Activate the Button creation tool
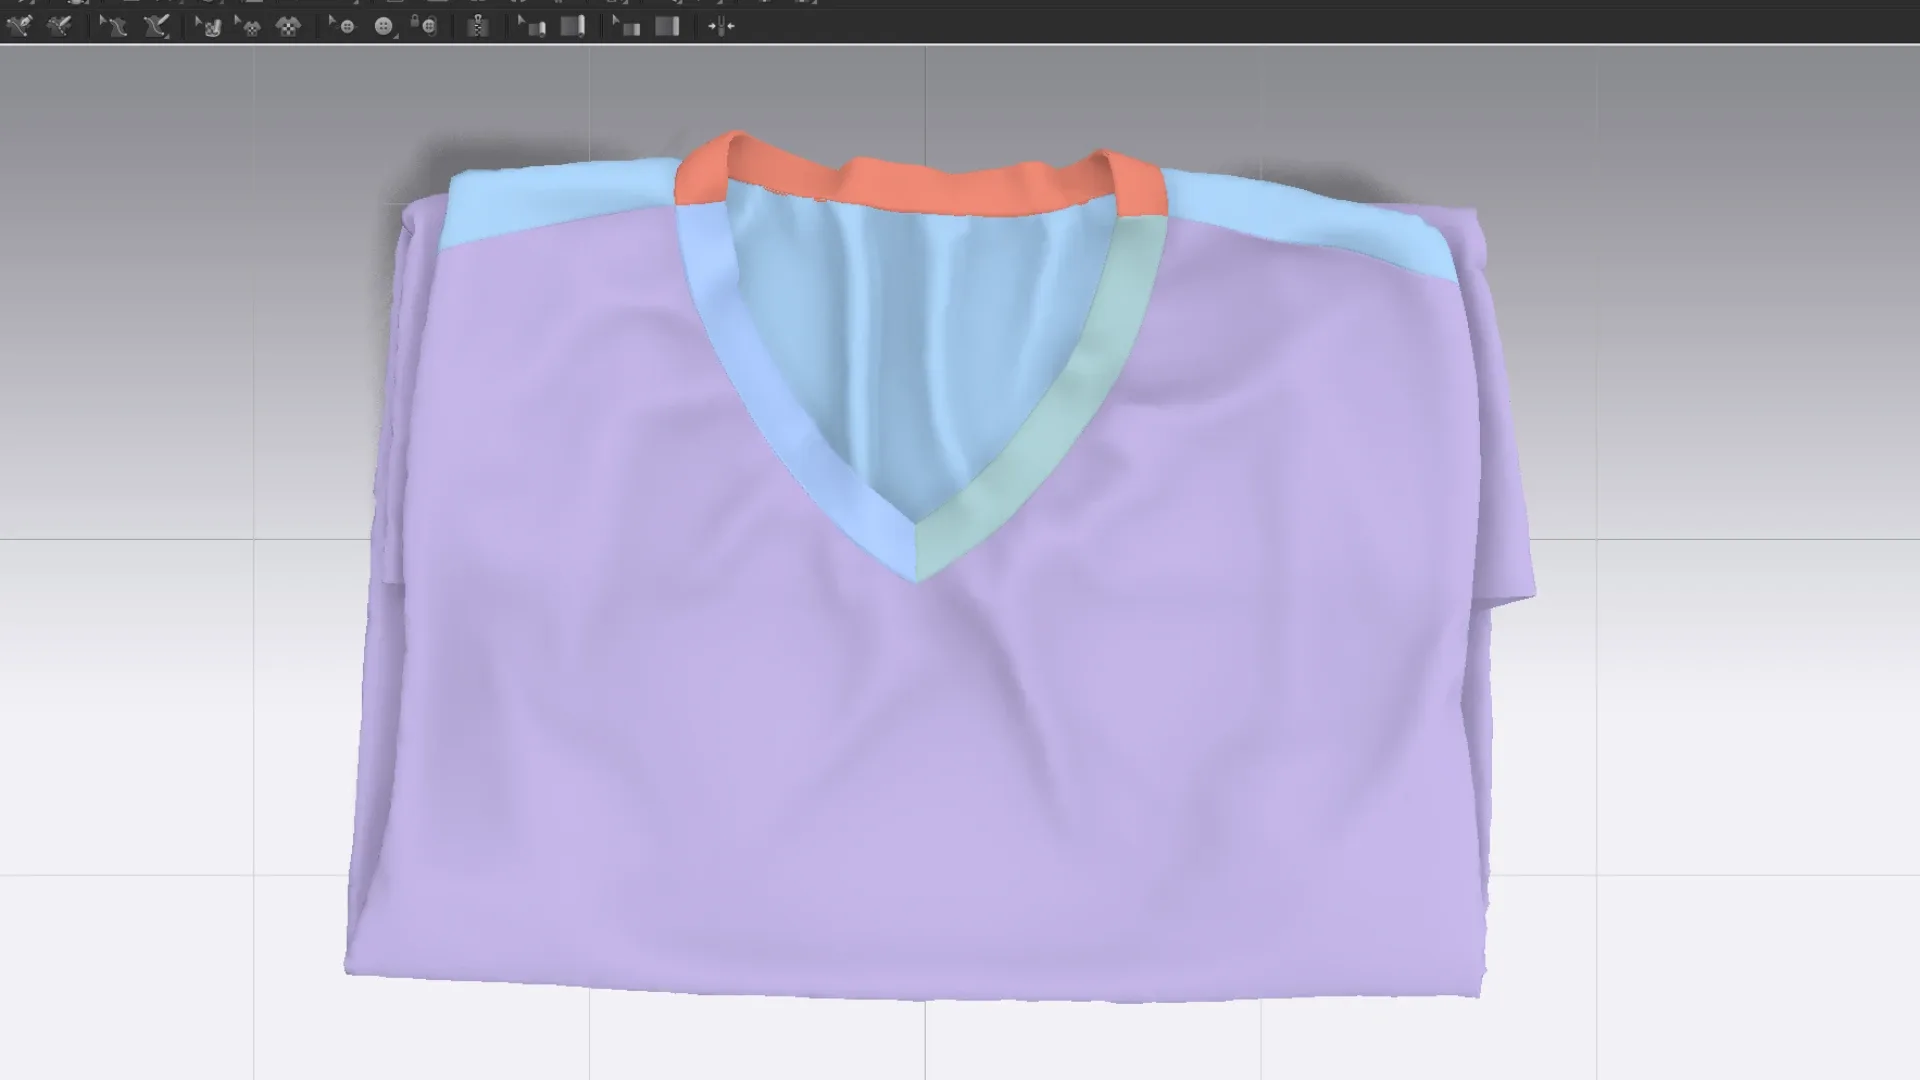 (x=384, y=26)
